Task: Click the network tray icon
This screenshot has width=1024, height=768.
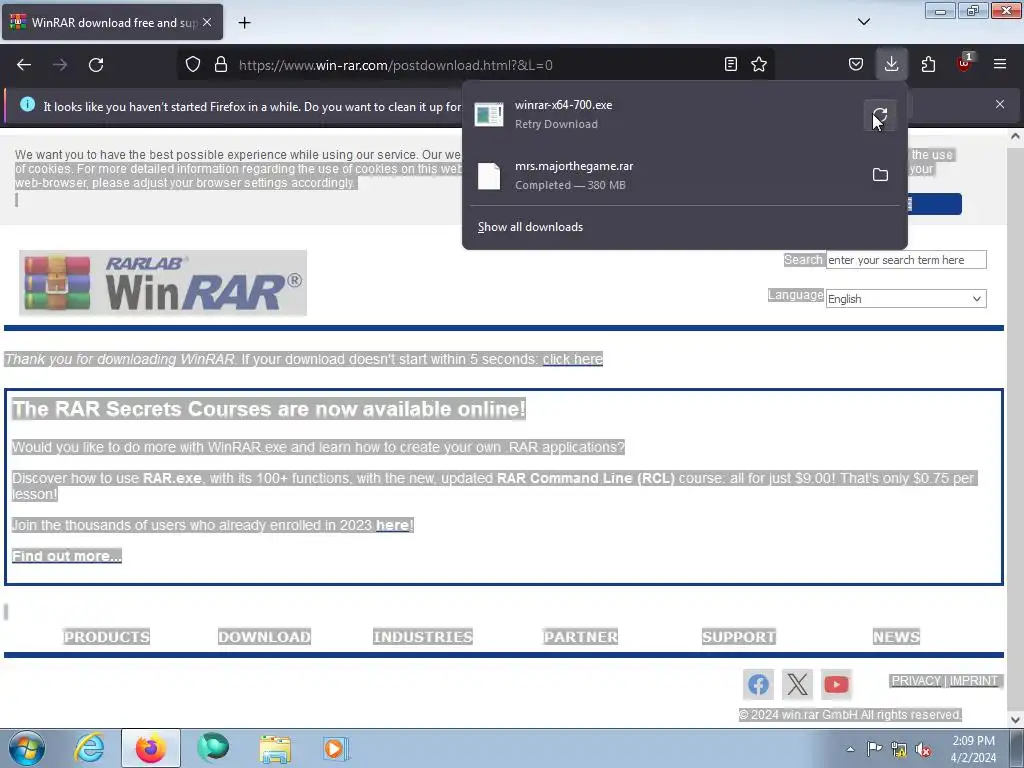Action: 899,749
